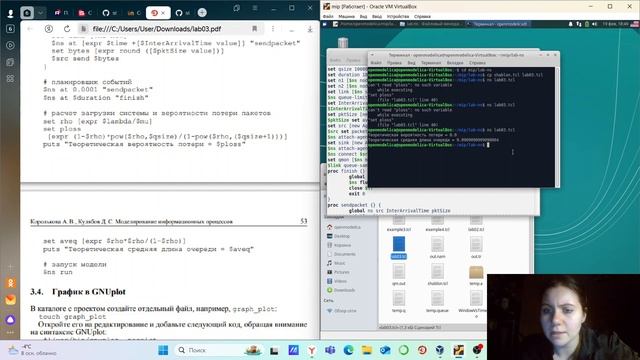Select the out.tr file
This screenshot has width=640, height=360.
[x=476, y=247]
